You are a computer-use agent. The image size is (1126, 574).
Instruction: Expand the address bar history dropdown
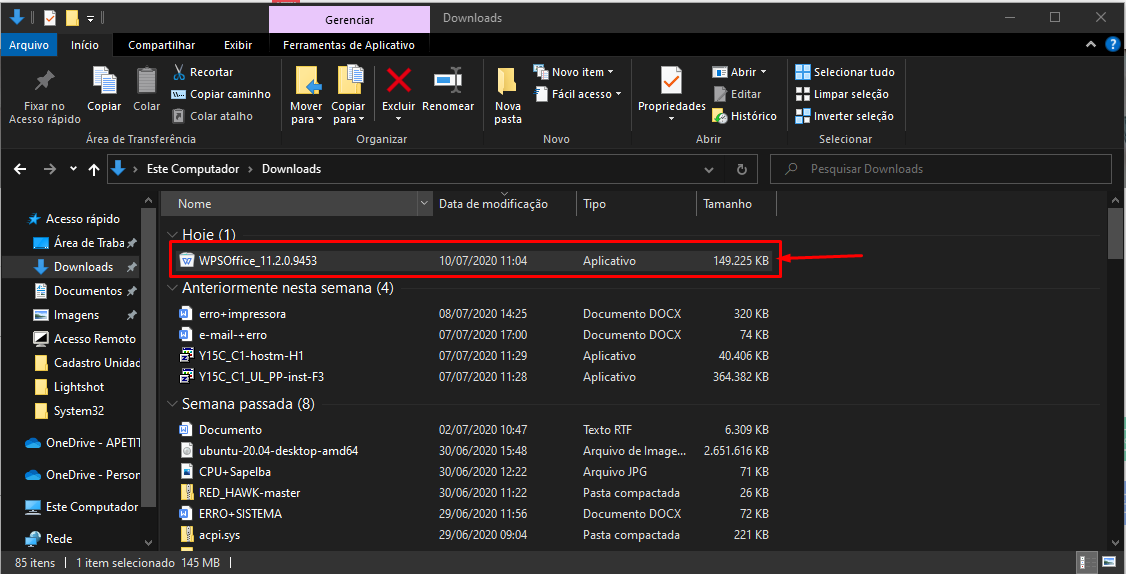tap(709, 169)
